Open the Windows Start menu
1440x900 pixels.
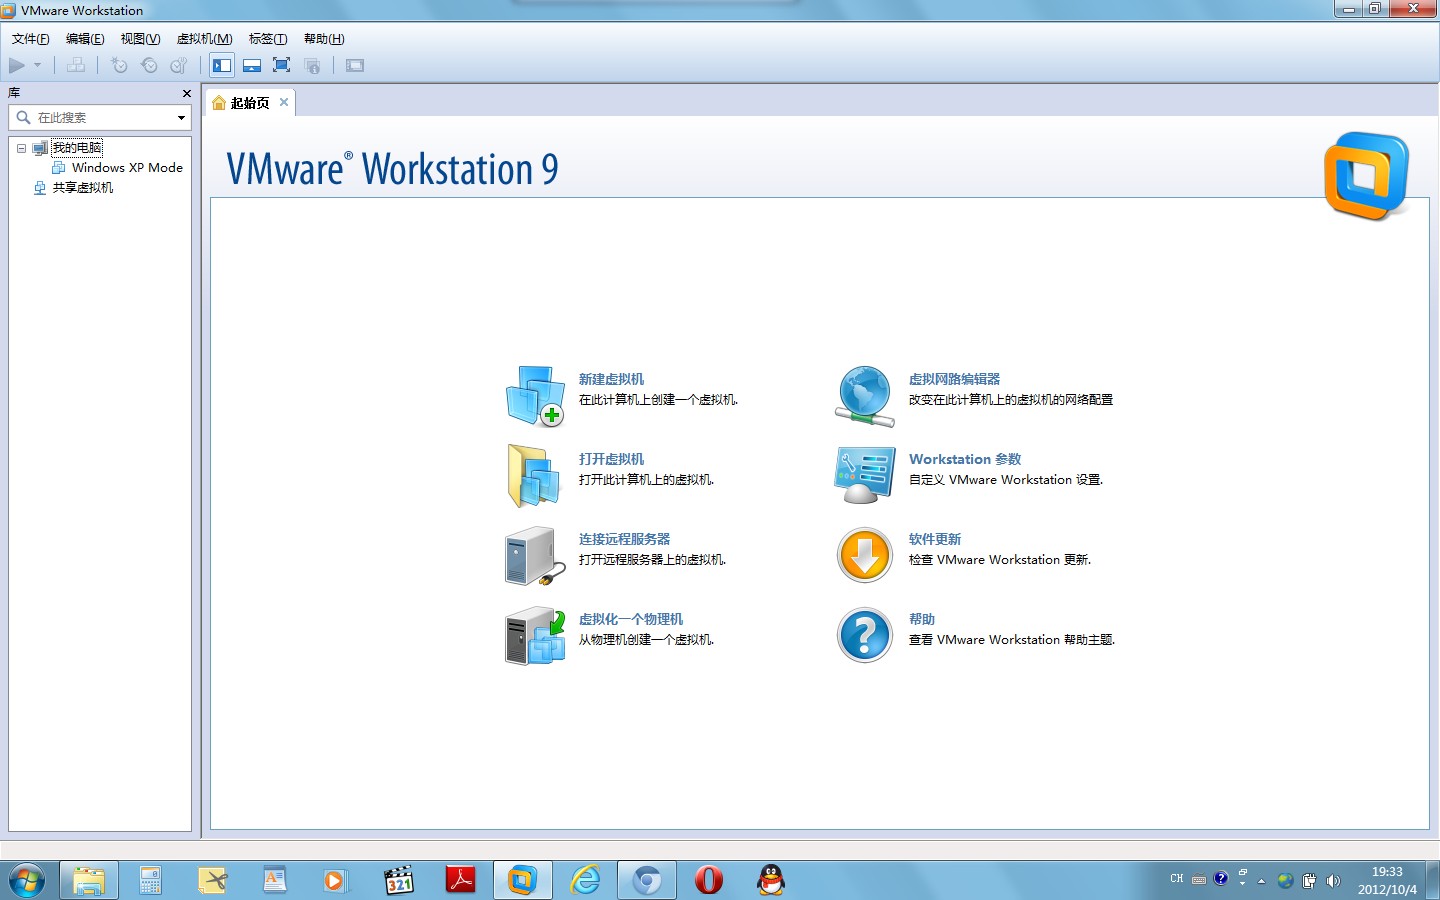(27, 880)
